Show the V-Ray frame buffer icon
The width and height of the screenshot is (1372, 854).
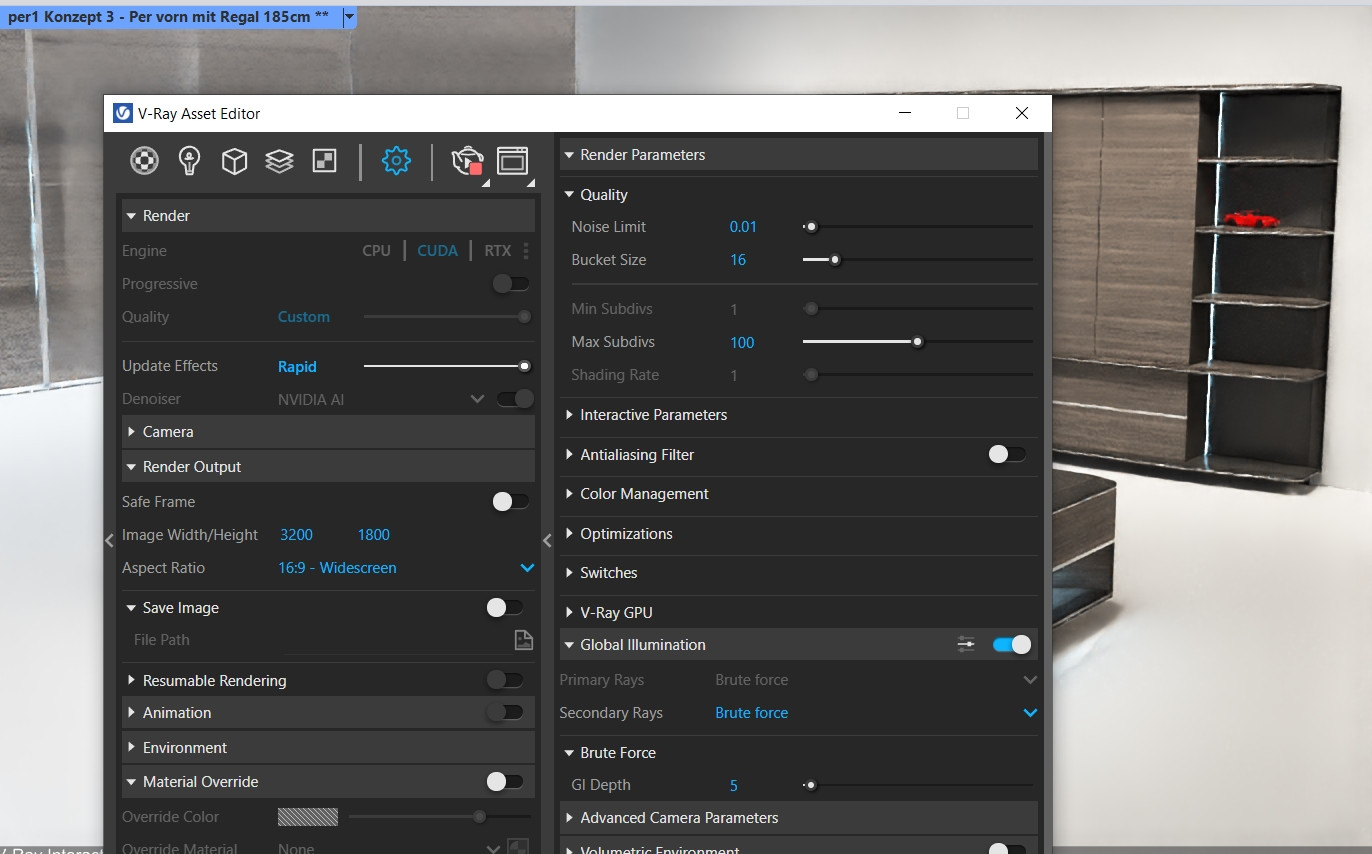coord(512,161)
